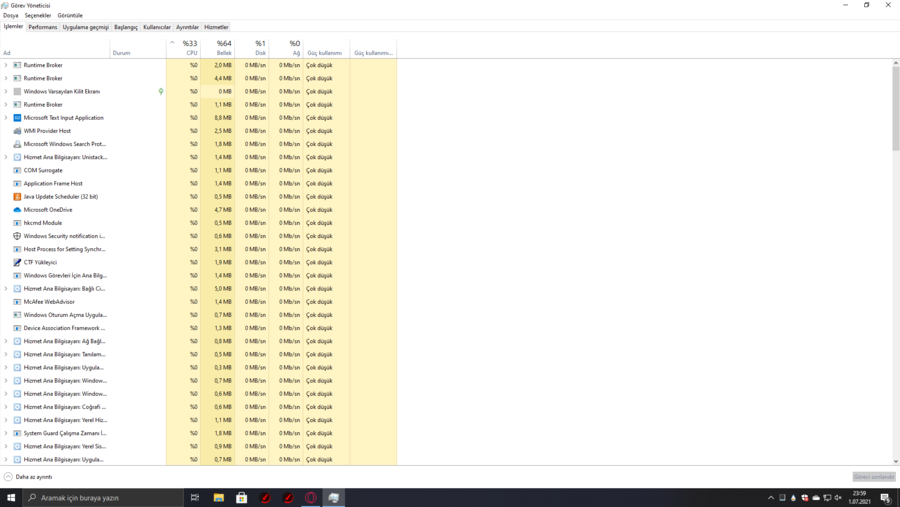Click the Java Update Scheduler process icon
Viewport: 900px width, 507px height.
tap(17, 197)
